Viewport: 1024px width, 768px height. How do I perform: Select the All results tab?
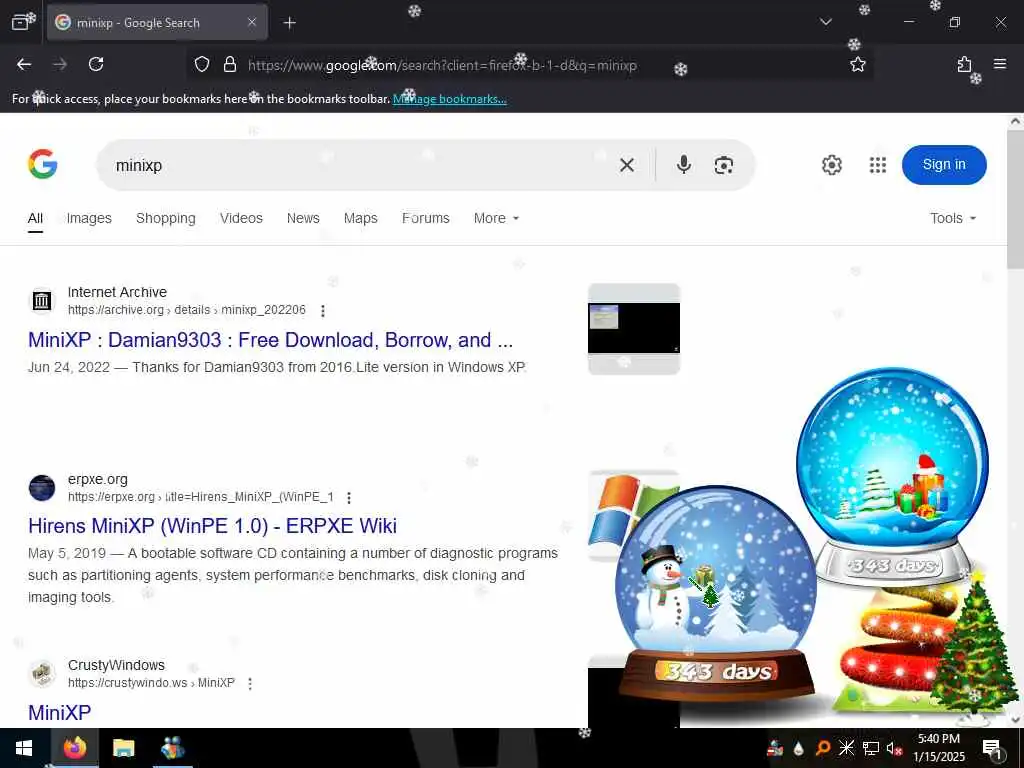[x=35, y=218]
